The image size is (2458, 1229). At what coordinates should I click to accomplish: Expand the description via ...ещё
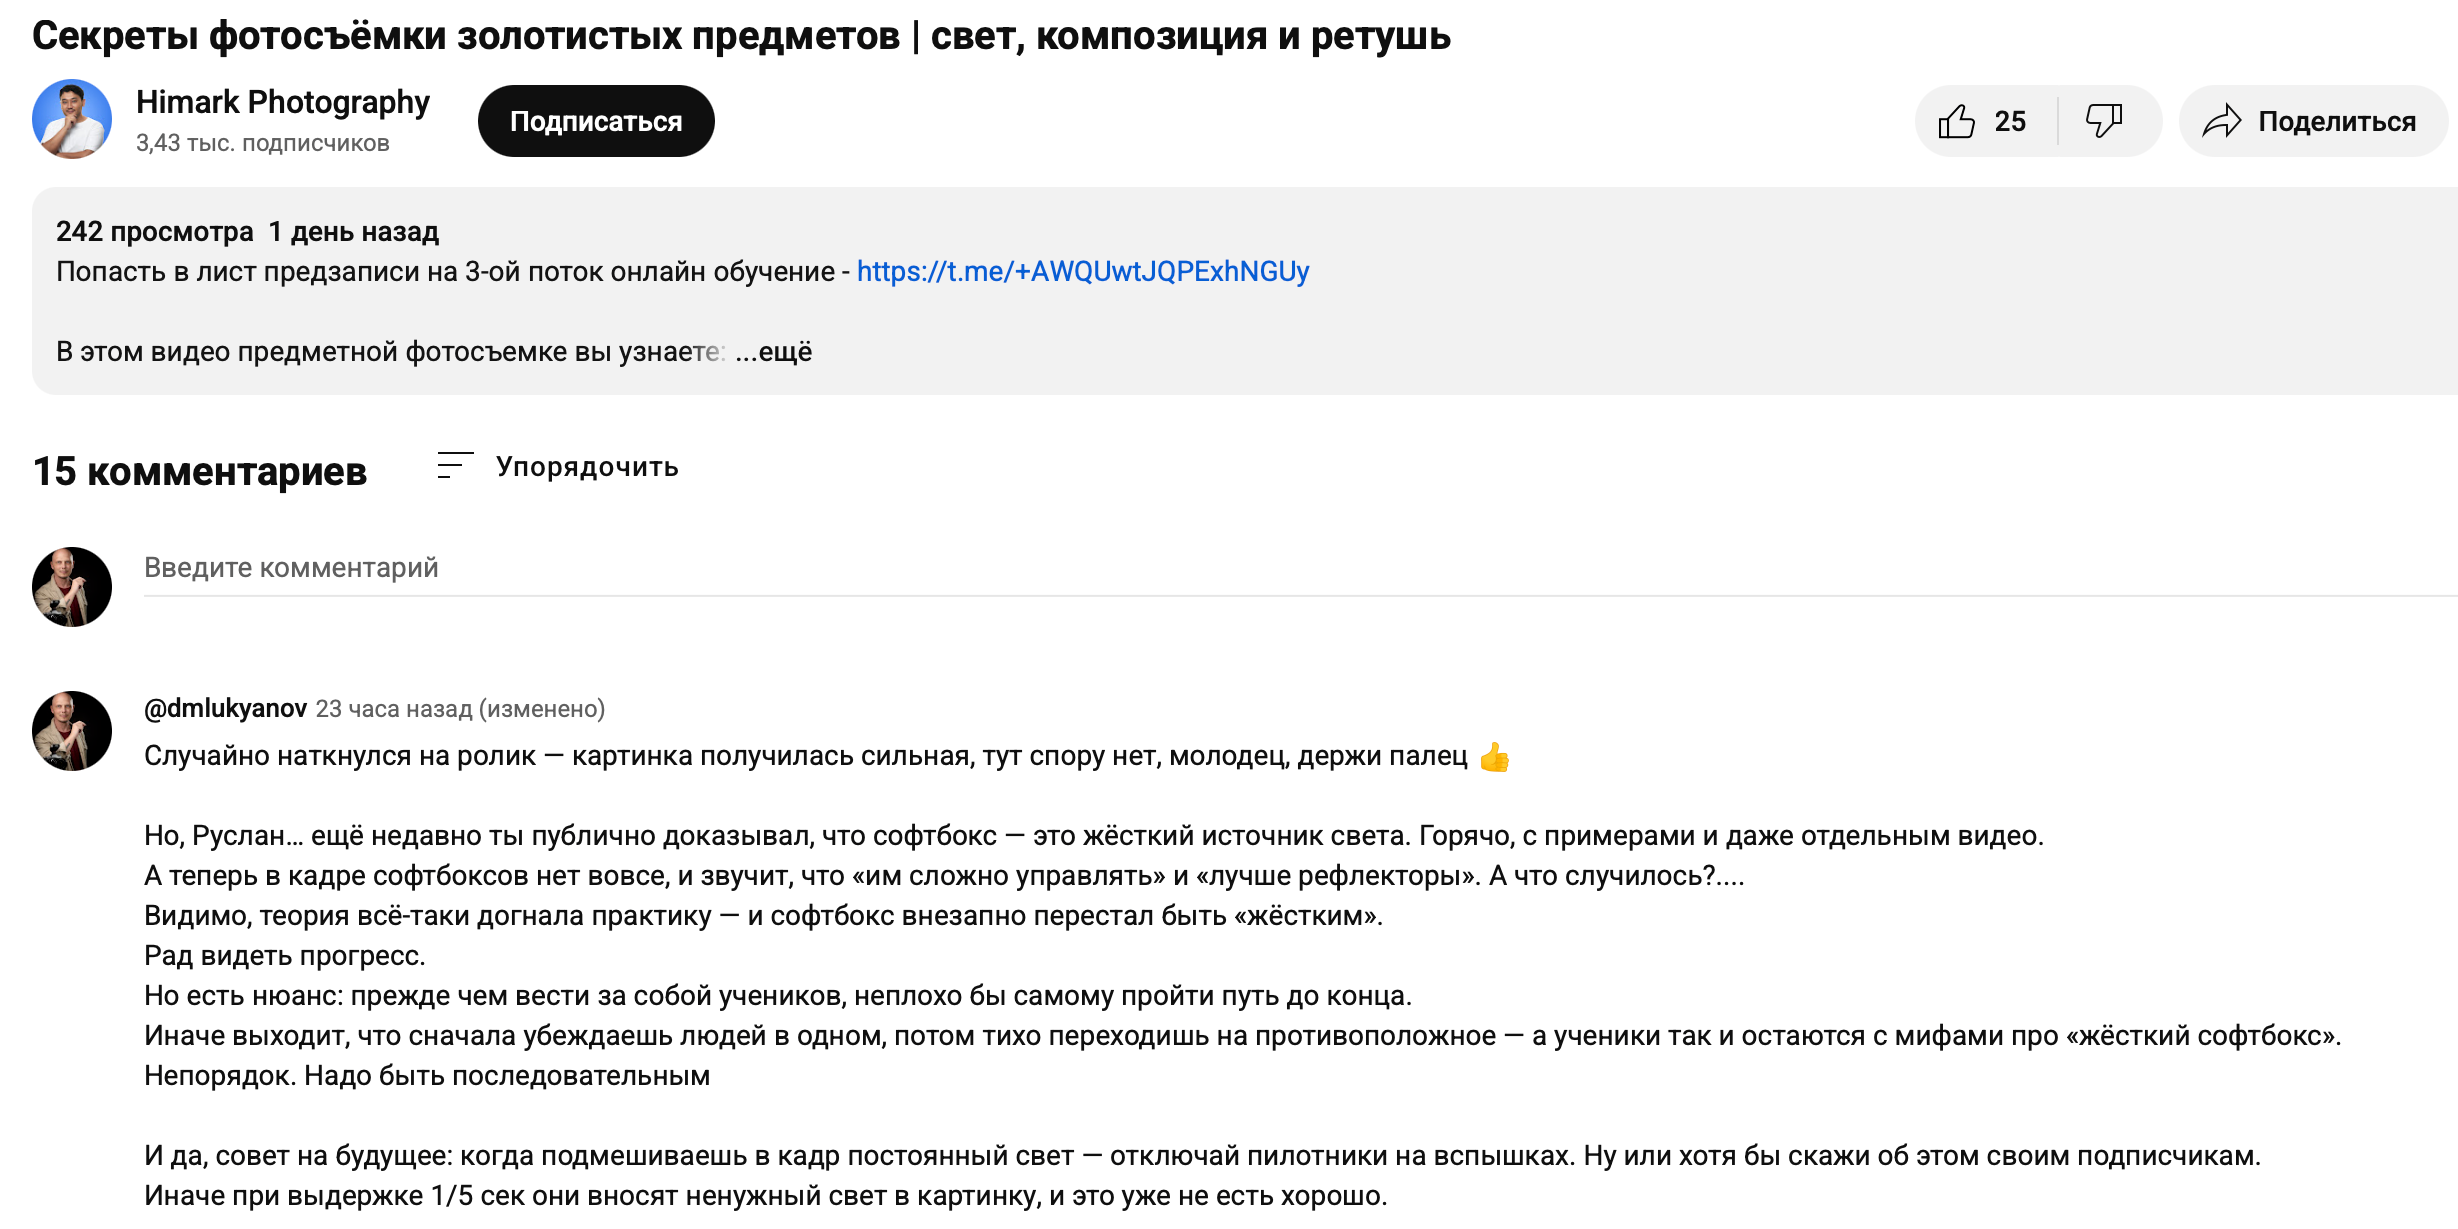tap(773, 352)
